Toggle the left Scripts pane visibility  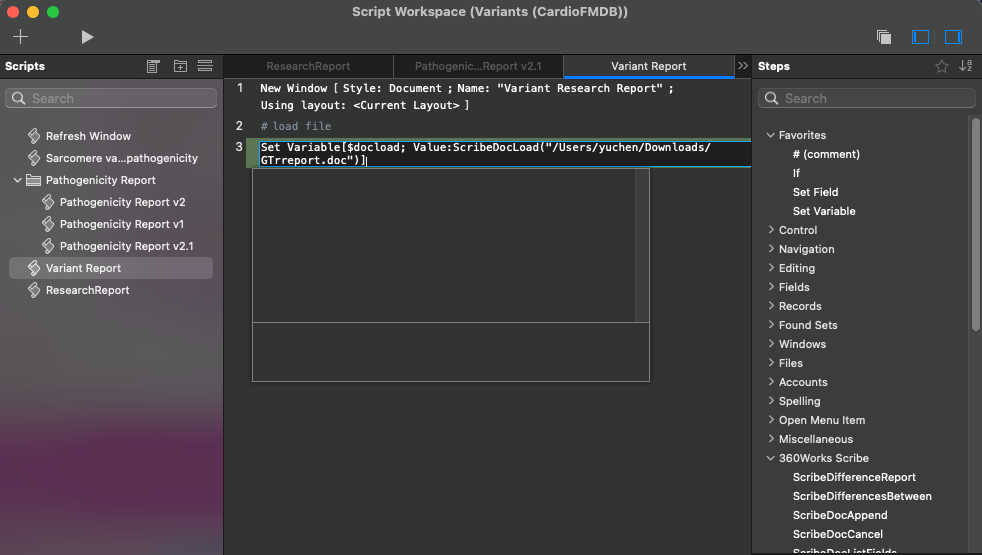[x=921, y=37]
